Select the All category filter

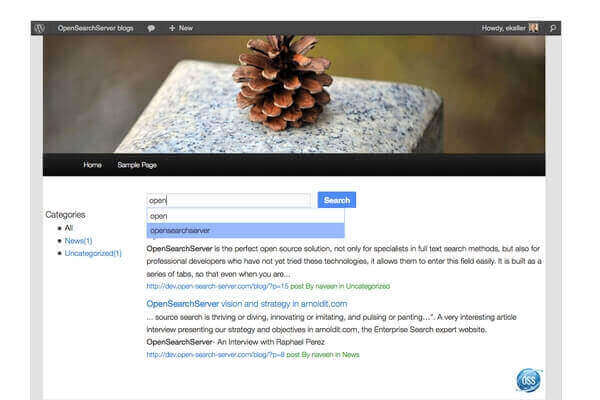pyautogui.click(x=68, y=228)
